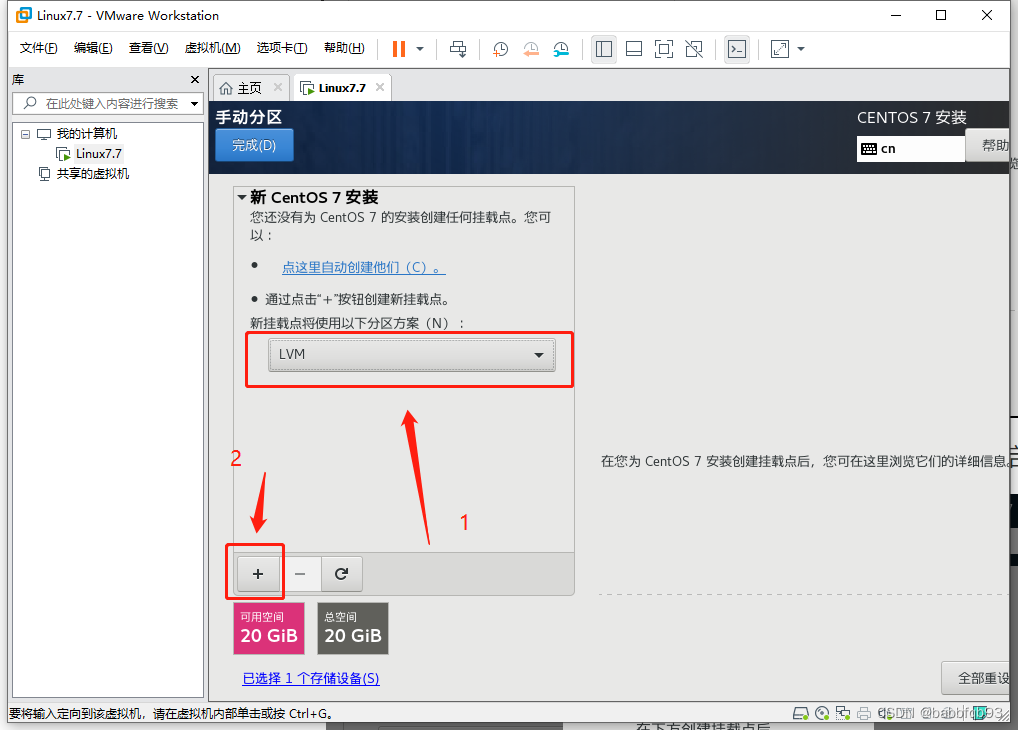
Task: Open the 虚拟机(M) menu
Action: pyautogui.click(x=212, y=48)
